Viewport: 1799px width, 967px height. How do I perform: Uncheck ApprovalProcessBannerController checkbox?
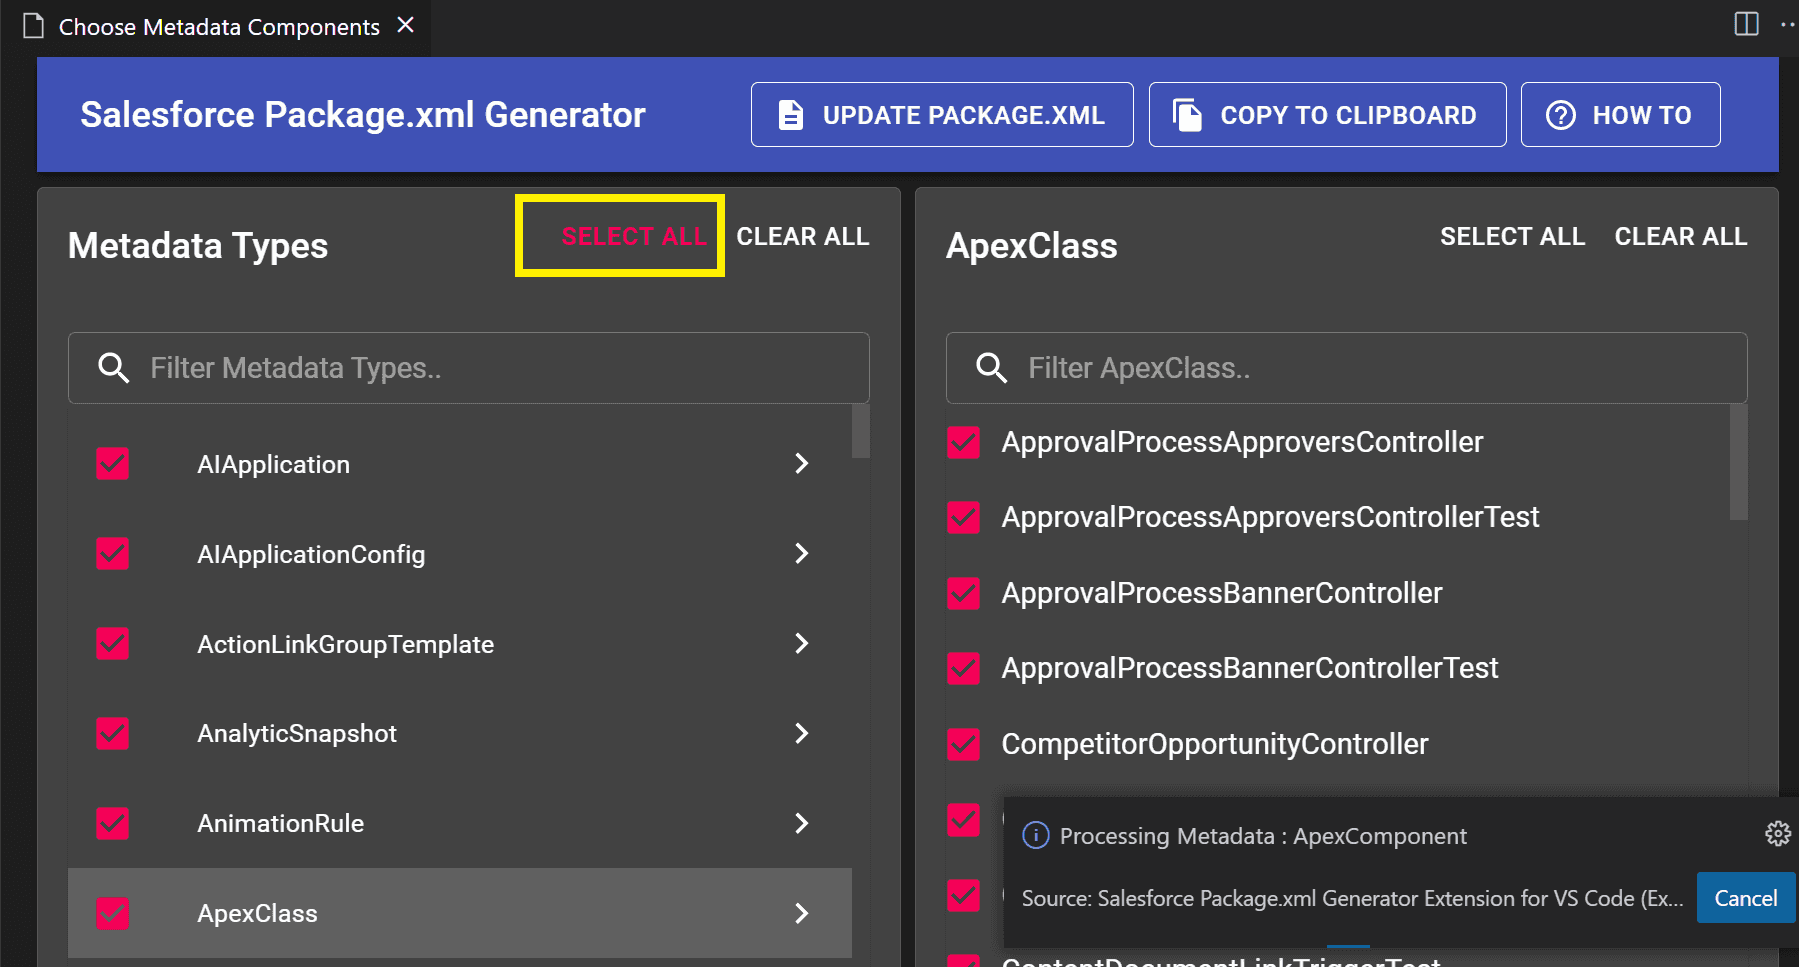[x=964, y=593]
